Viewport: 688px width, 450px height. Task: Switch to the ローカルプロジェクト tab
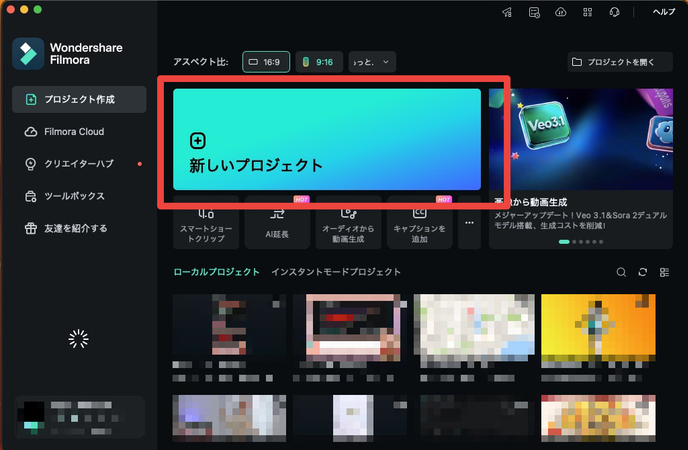216,272
